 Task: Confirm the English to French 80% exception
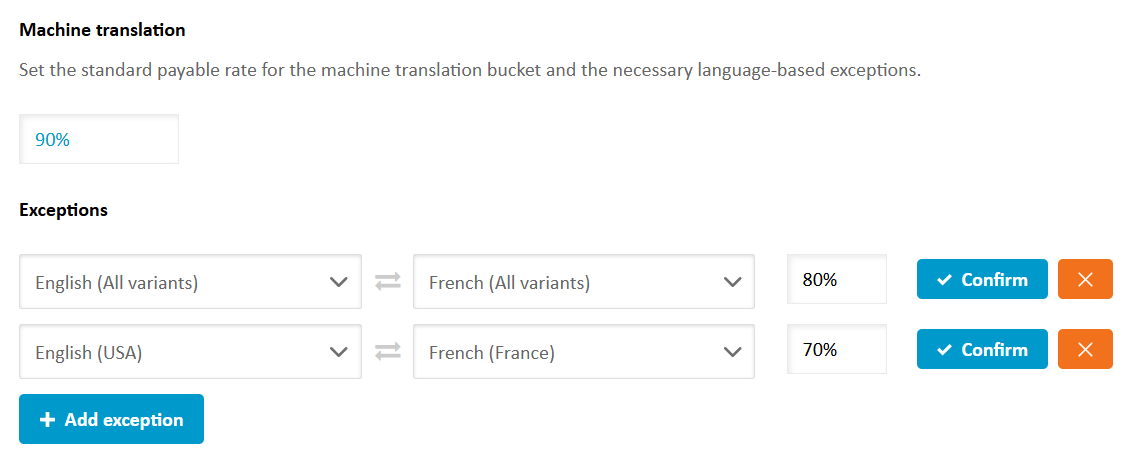pyautogui.click(x=982, y=280)
